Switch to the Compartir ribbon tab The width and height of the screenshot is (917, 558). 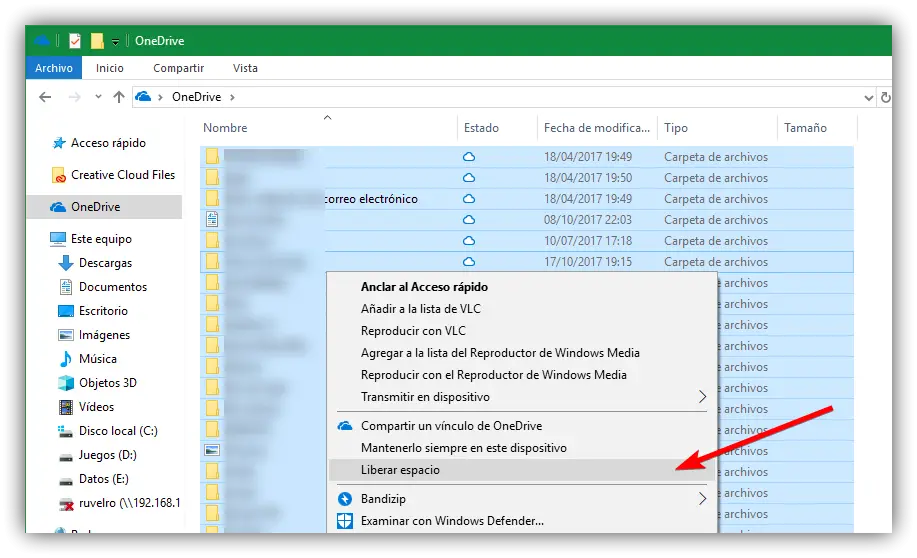click(x=178, y=68)
